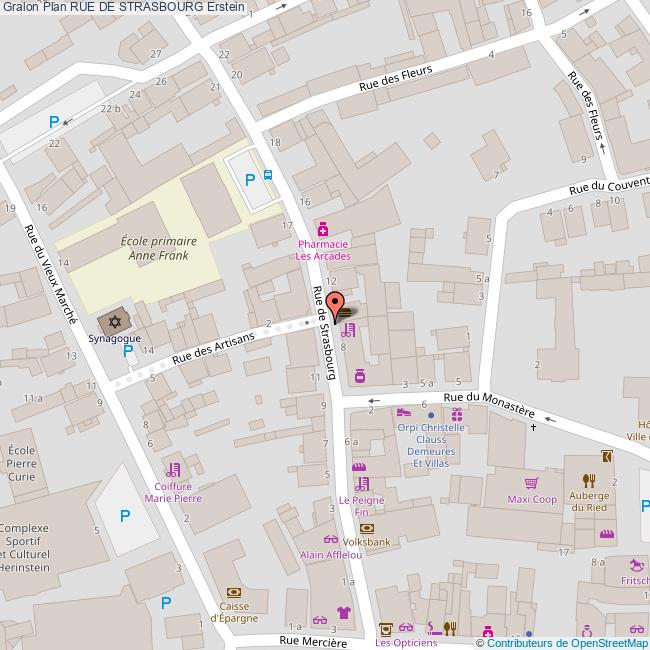The width and height of the screenshot is (650, 650).
Task: Click the École primaire Anne Frank label
Action: (158, 248)
